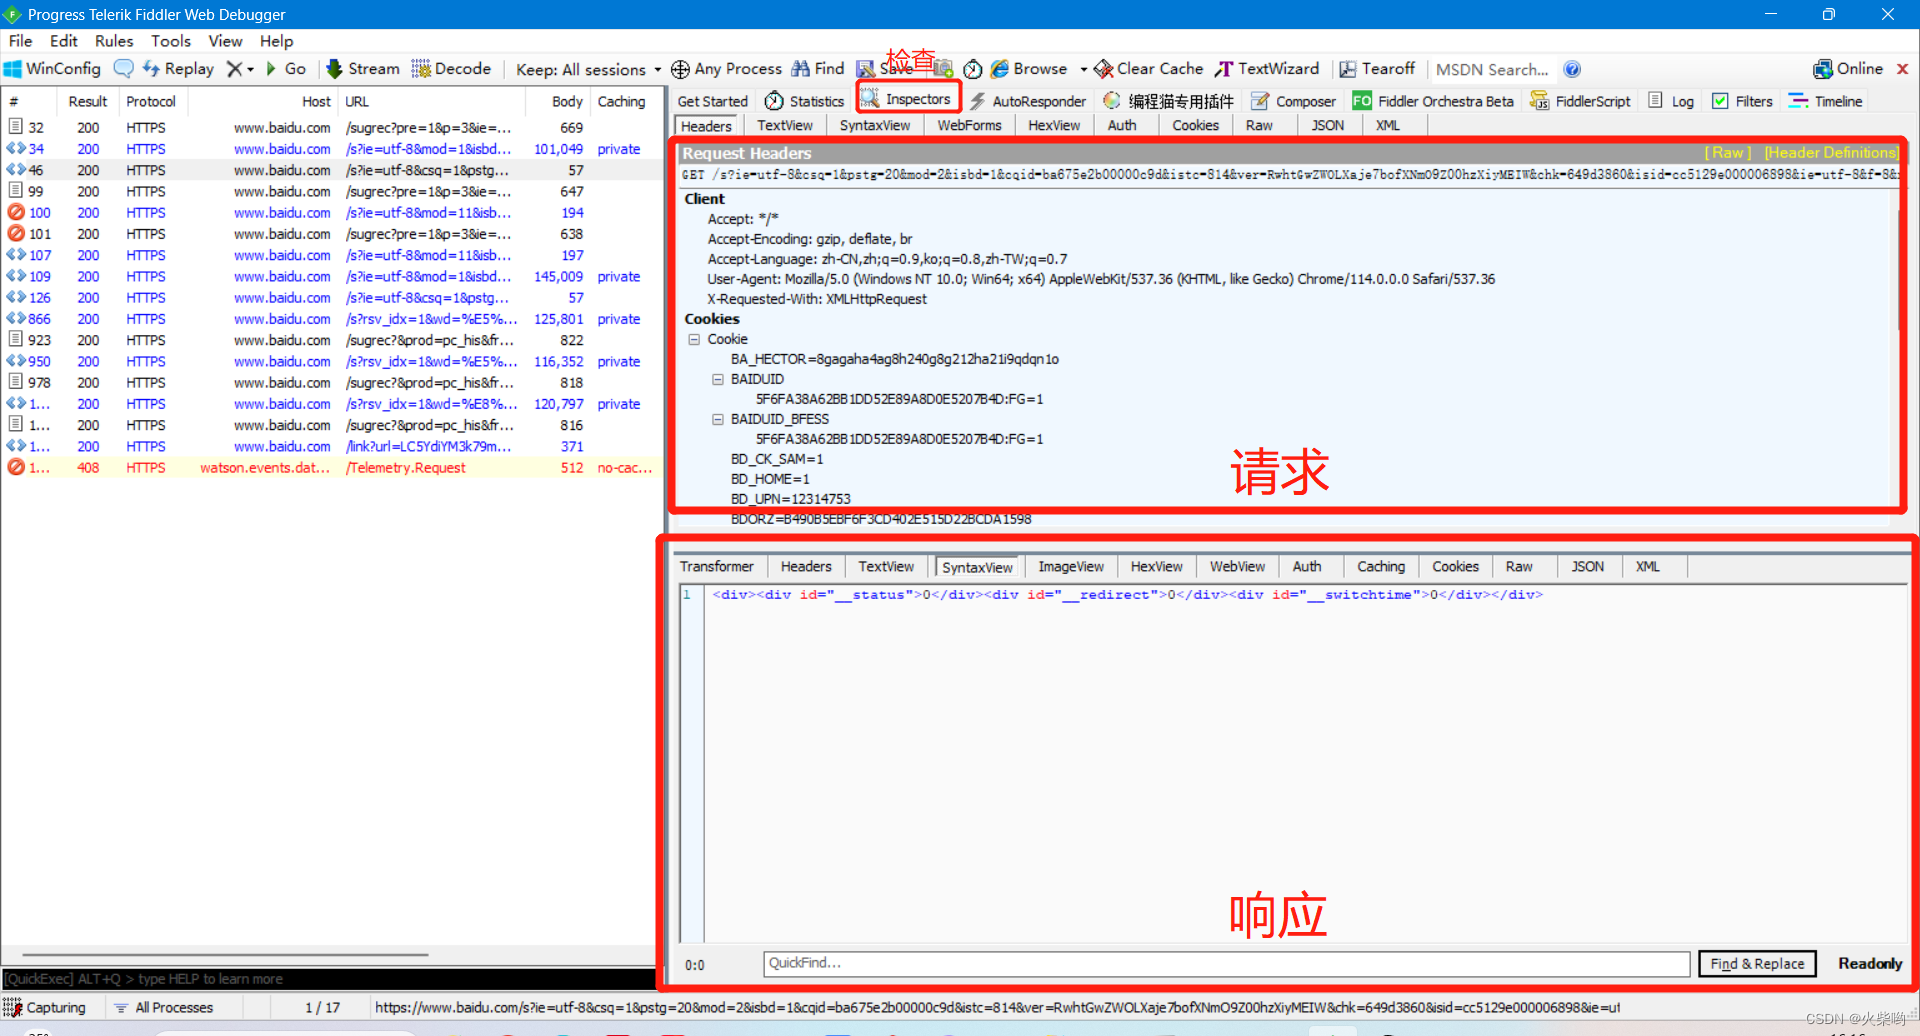Collapse the BAIDUID cookie node
This screenshot has width=1920, height=1036.
click(717, 380)
